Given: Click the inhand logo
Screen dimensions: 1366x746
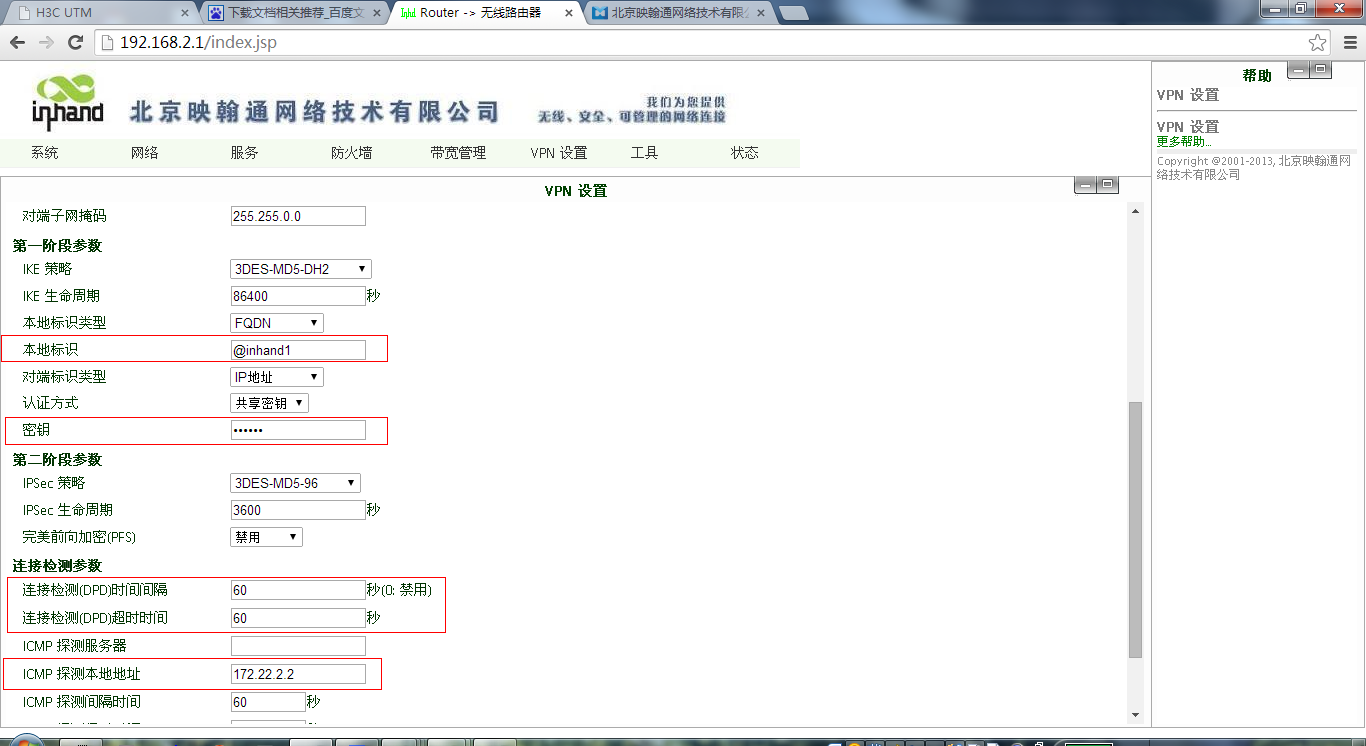Looking at the screenshot, I should tap(68, 103).
